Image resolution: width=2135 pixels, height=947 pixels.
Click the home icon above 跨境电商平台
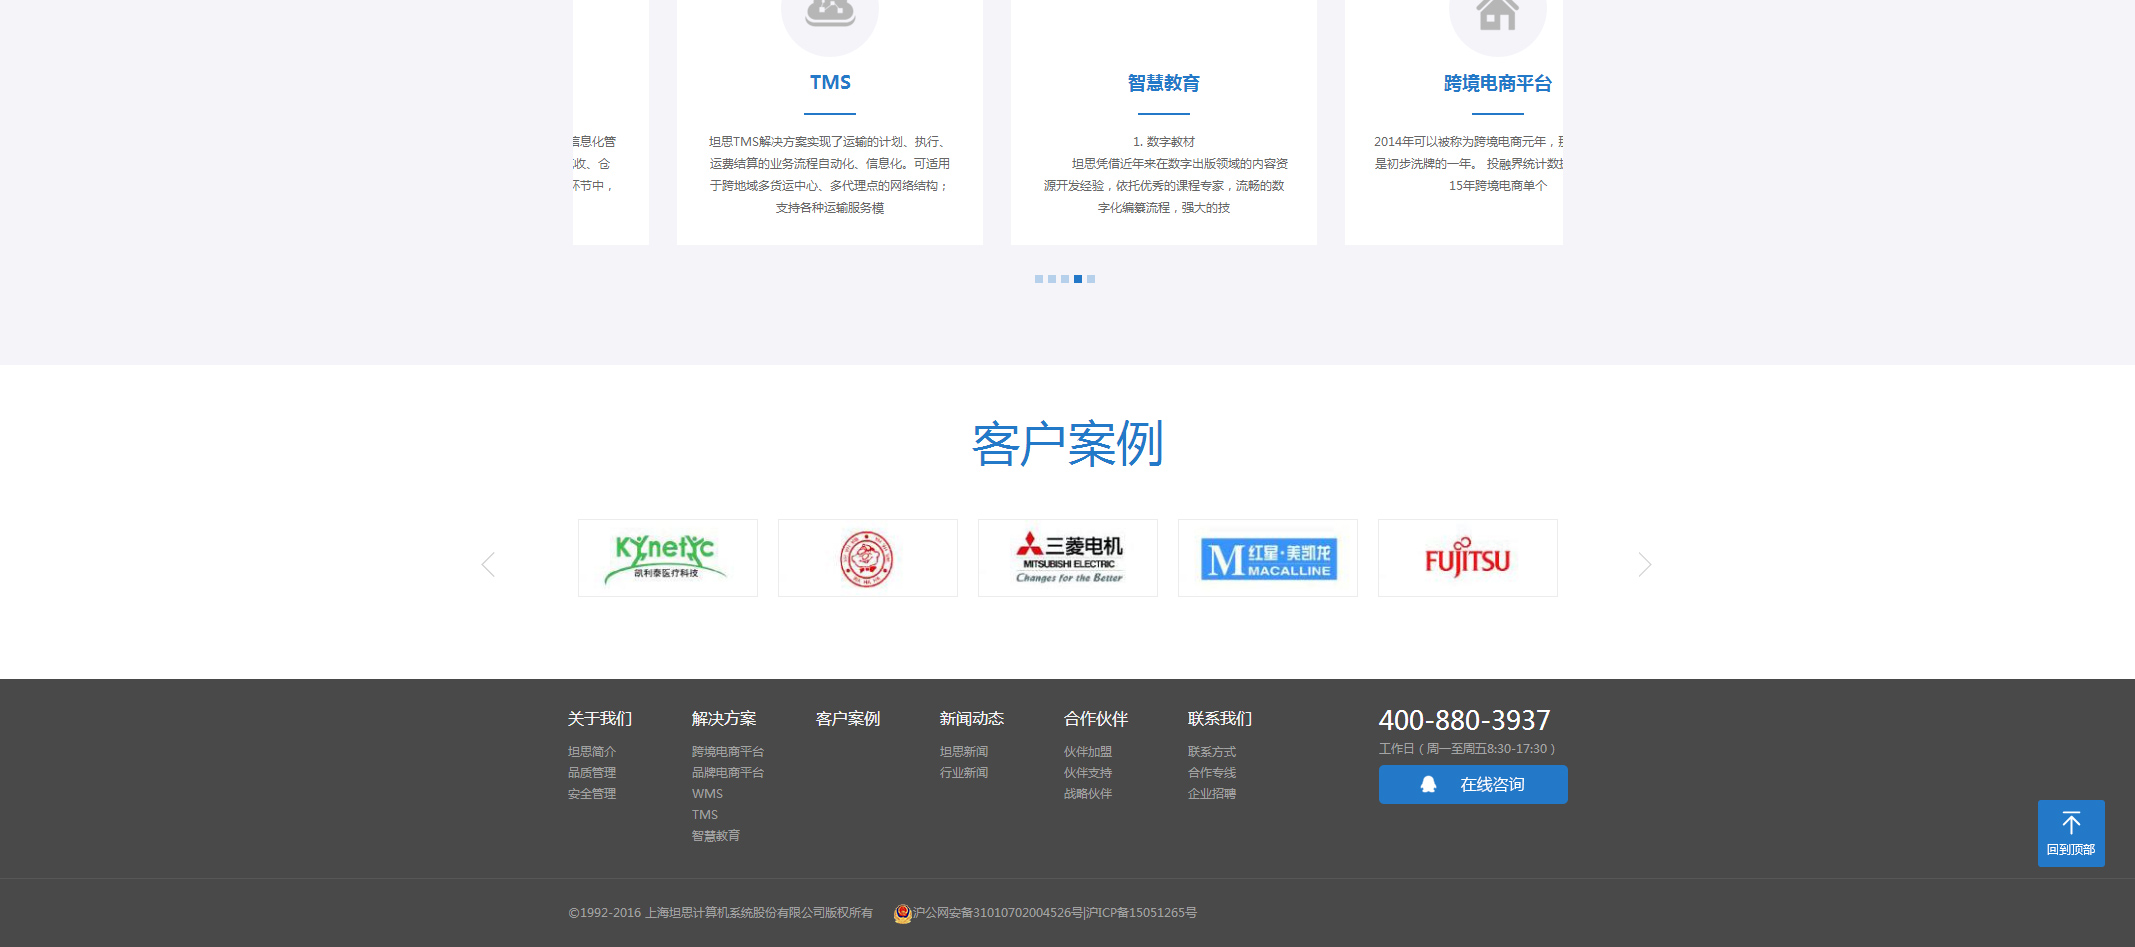click(1497, 15)
